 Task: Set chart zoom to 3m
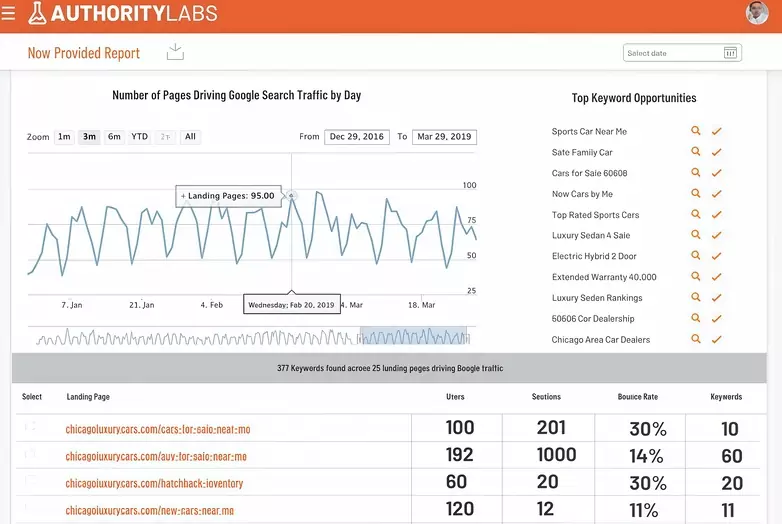point(89,137)
